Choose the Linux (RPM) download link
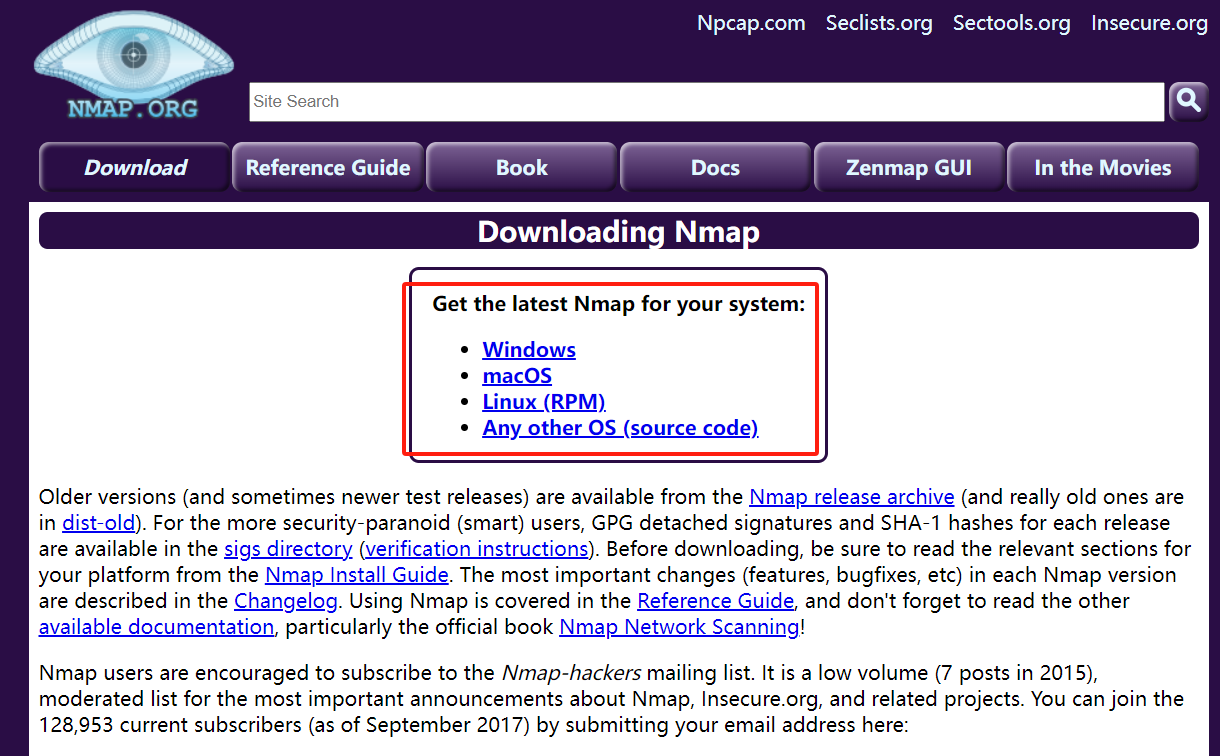This screenshot has height=756, width=1220. pos(544,402)
